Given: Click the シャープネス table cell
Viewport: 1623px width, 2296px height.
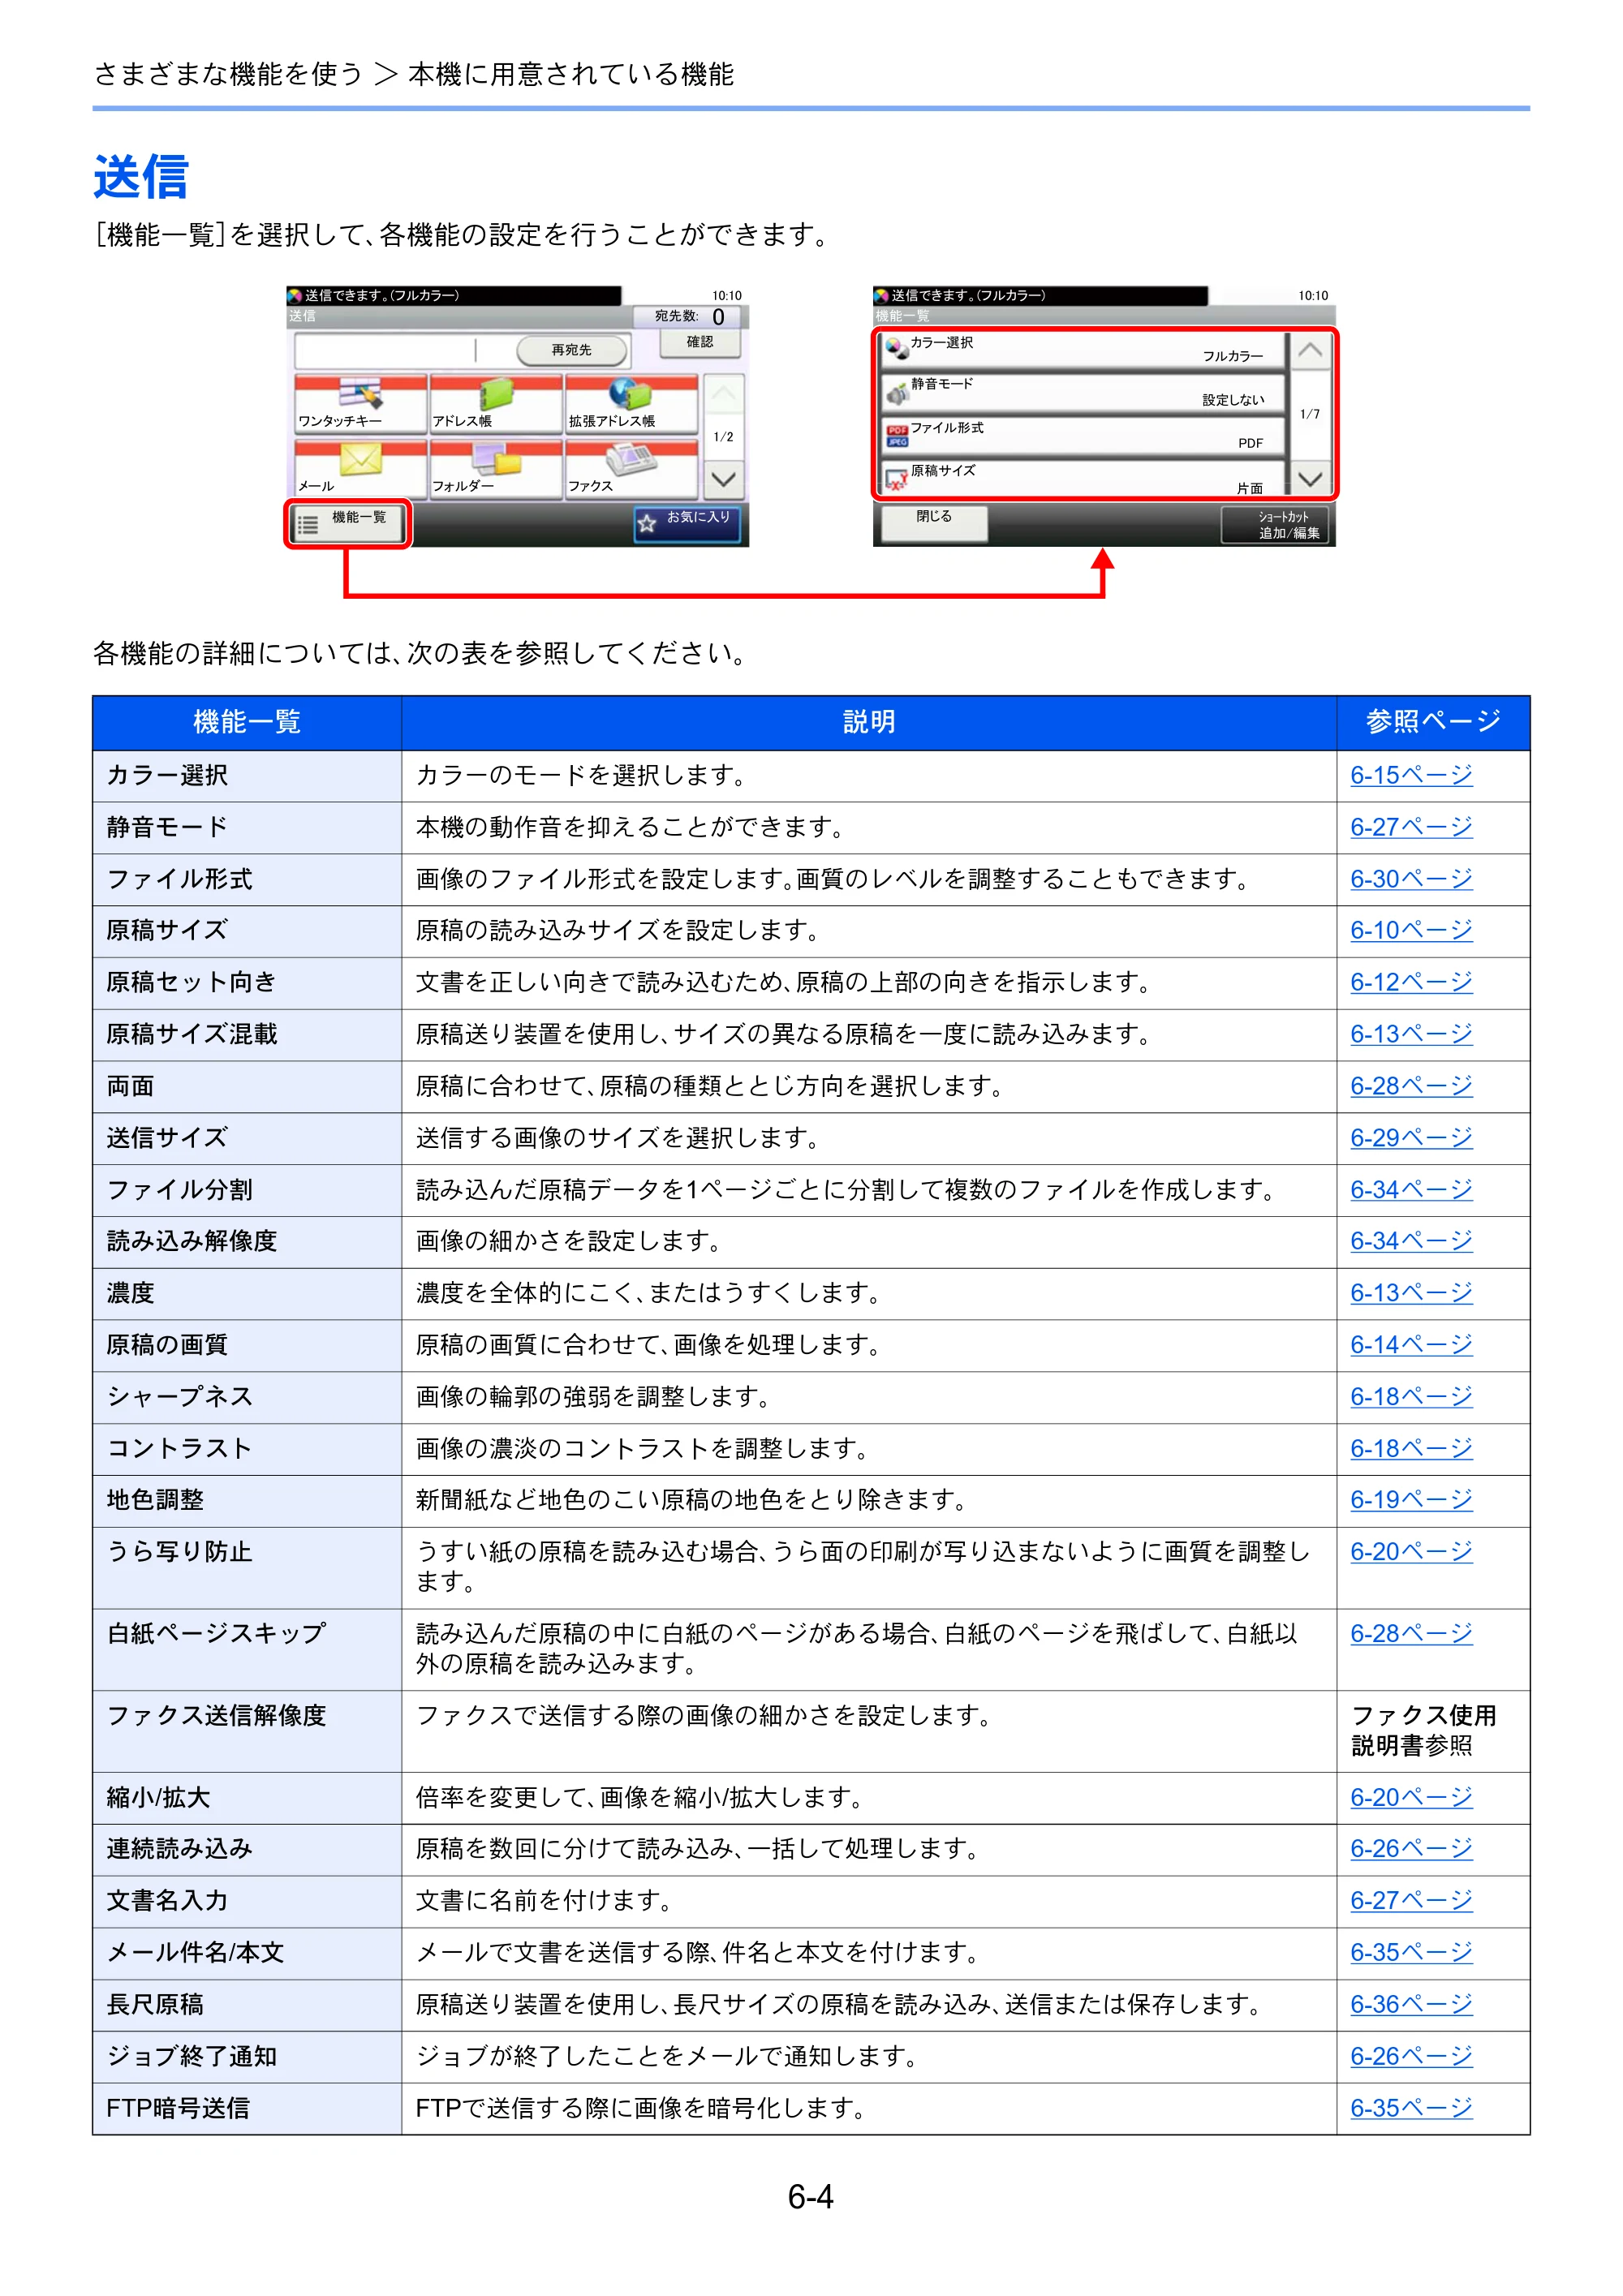Looking at the screenshot, I should 247,1397.
